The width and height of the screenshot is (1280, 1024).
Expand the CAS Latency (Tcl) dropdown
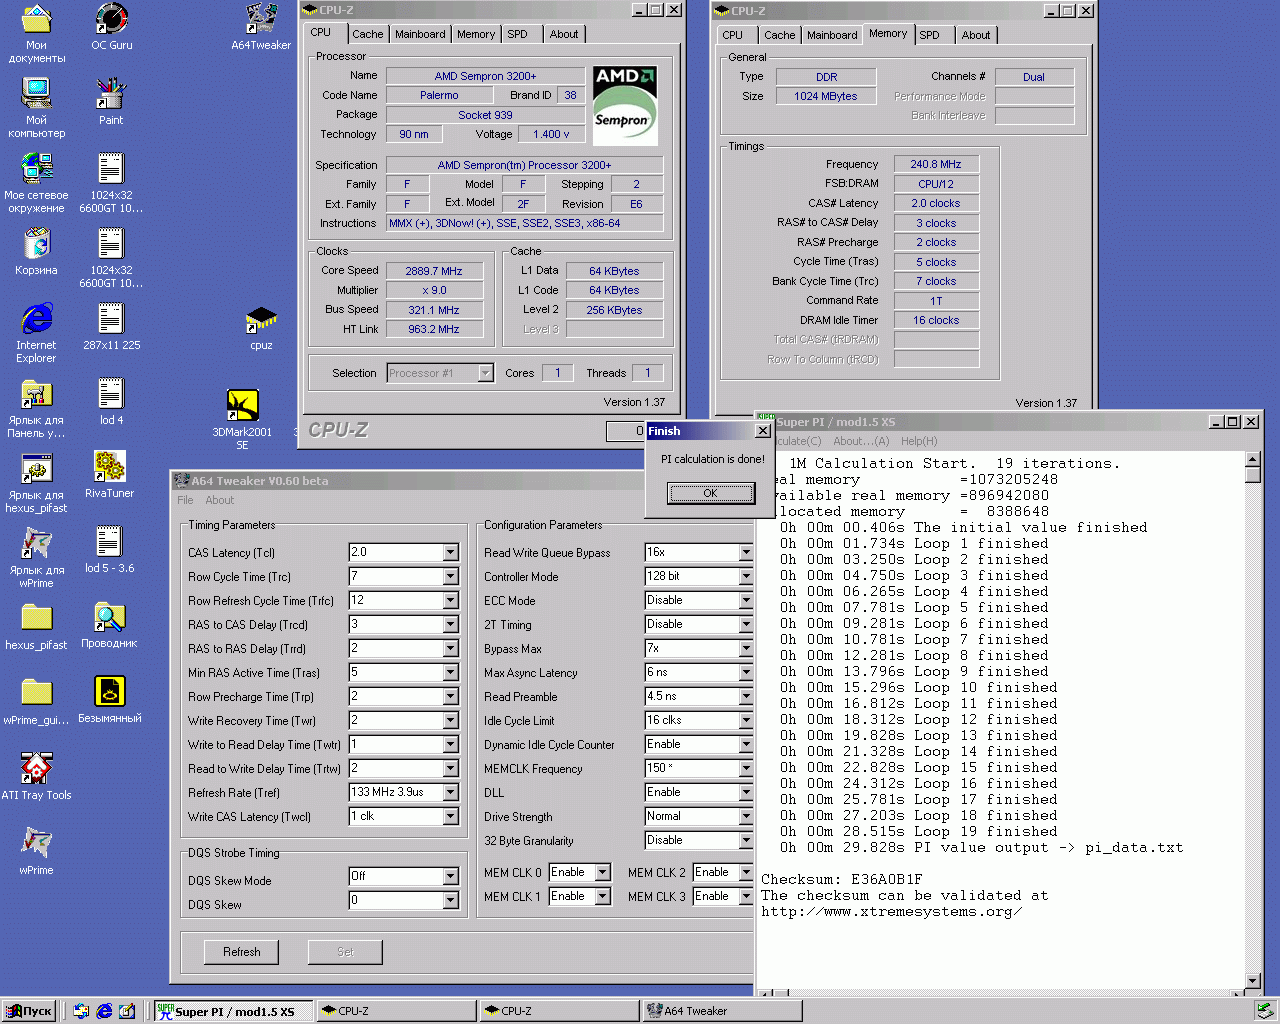[x=450, y=553]
